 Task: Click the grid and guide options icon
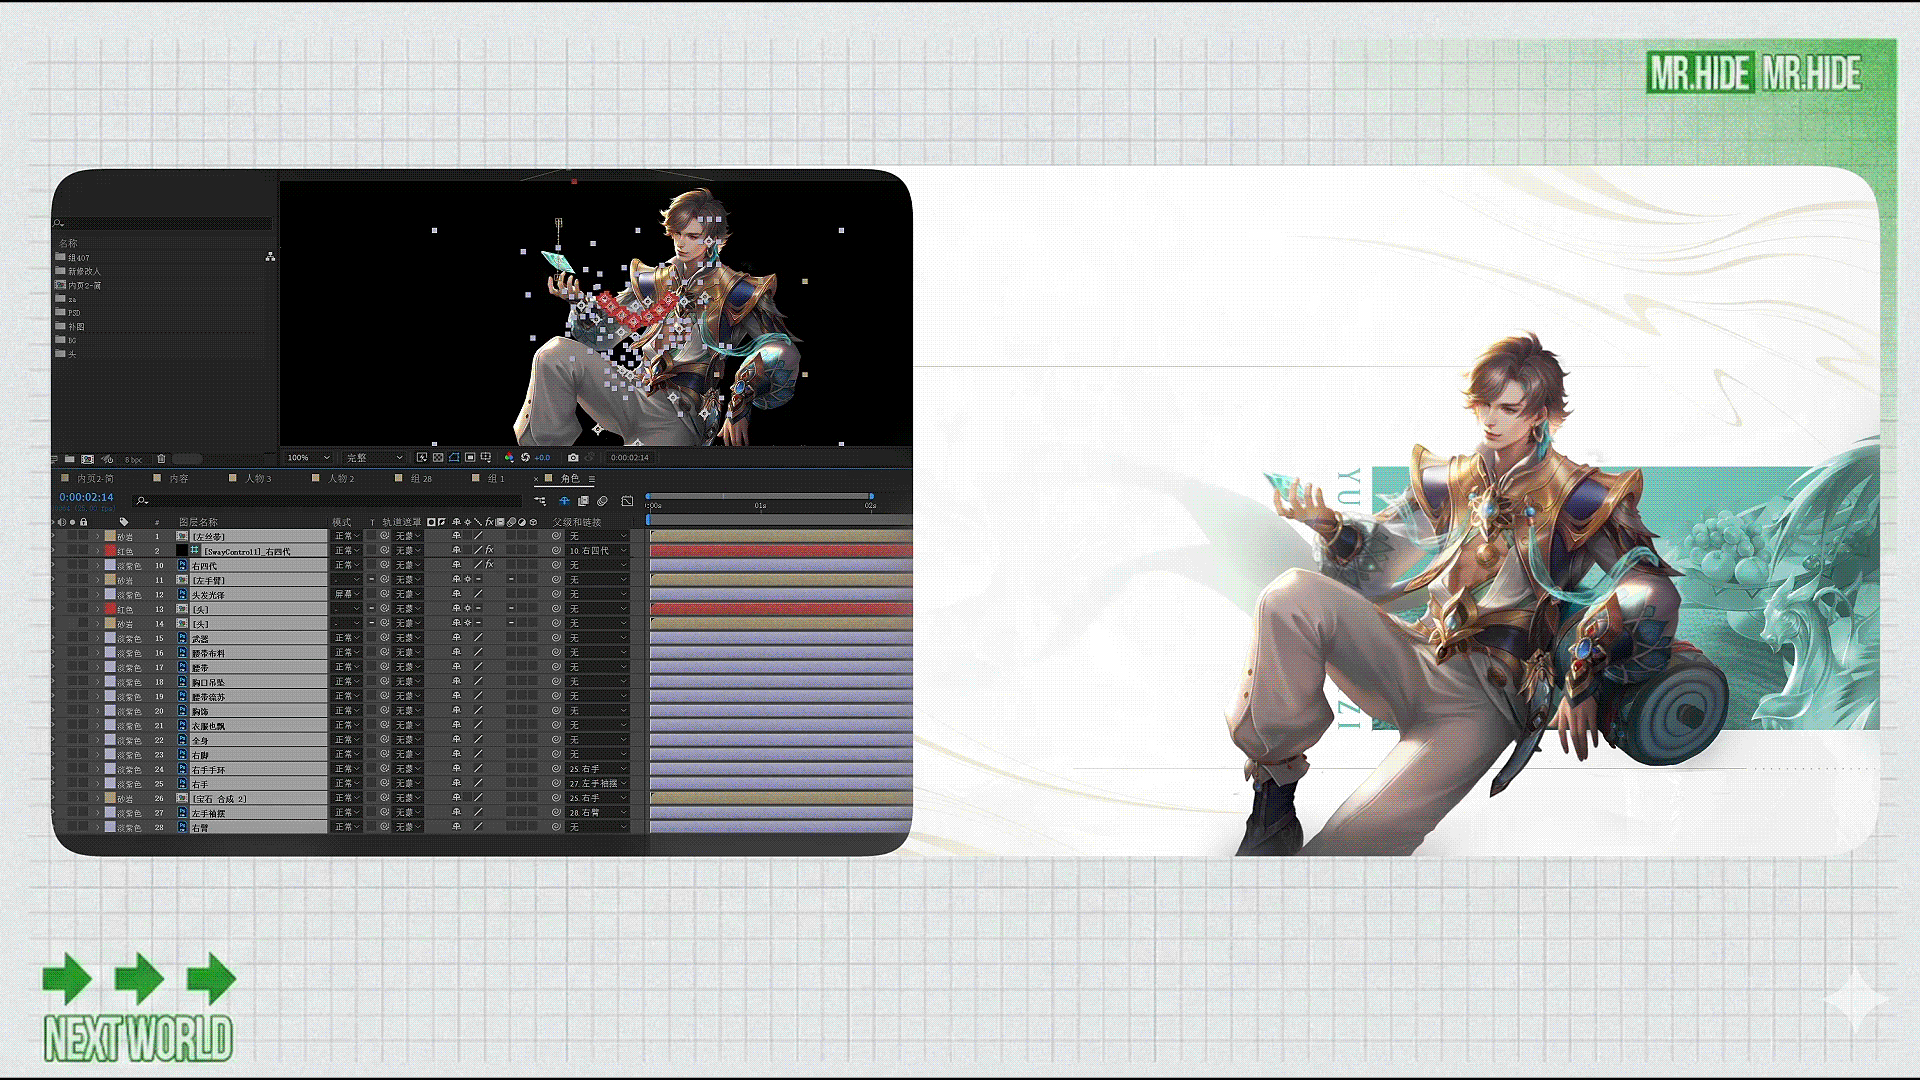486,457
